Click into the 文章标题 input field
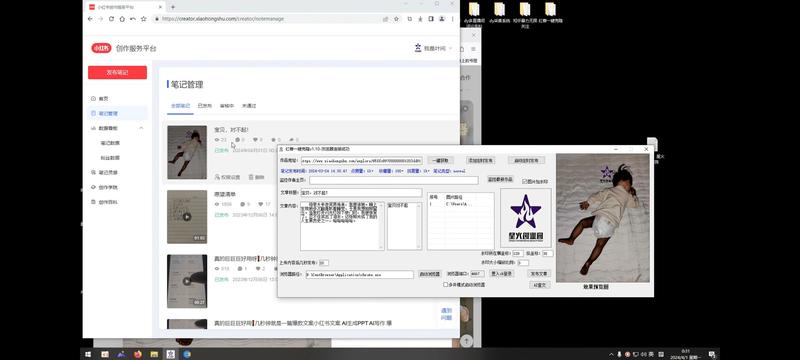This screenshot has height=360, width=800. [x=361, y=193]
